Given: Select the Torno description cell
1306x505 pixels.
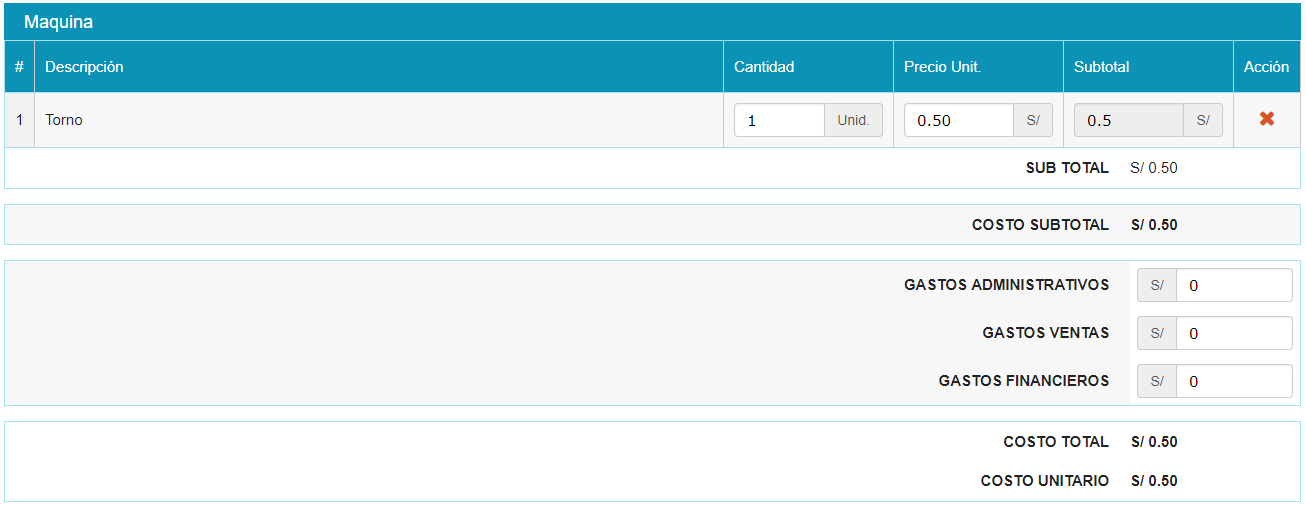Looking at the screenshot, I should [64, 120].
